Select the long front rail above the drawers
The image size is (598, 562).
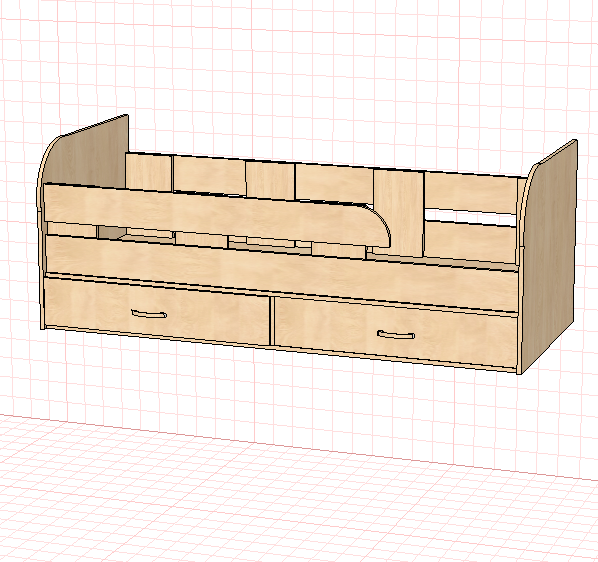(x=282, y=273)
